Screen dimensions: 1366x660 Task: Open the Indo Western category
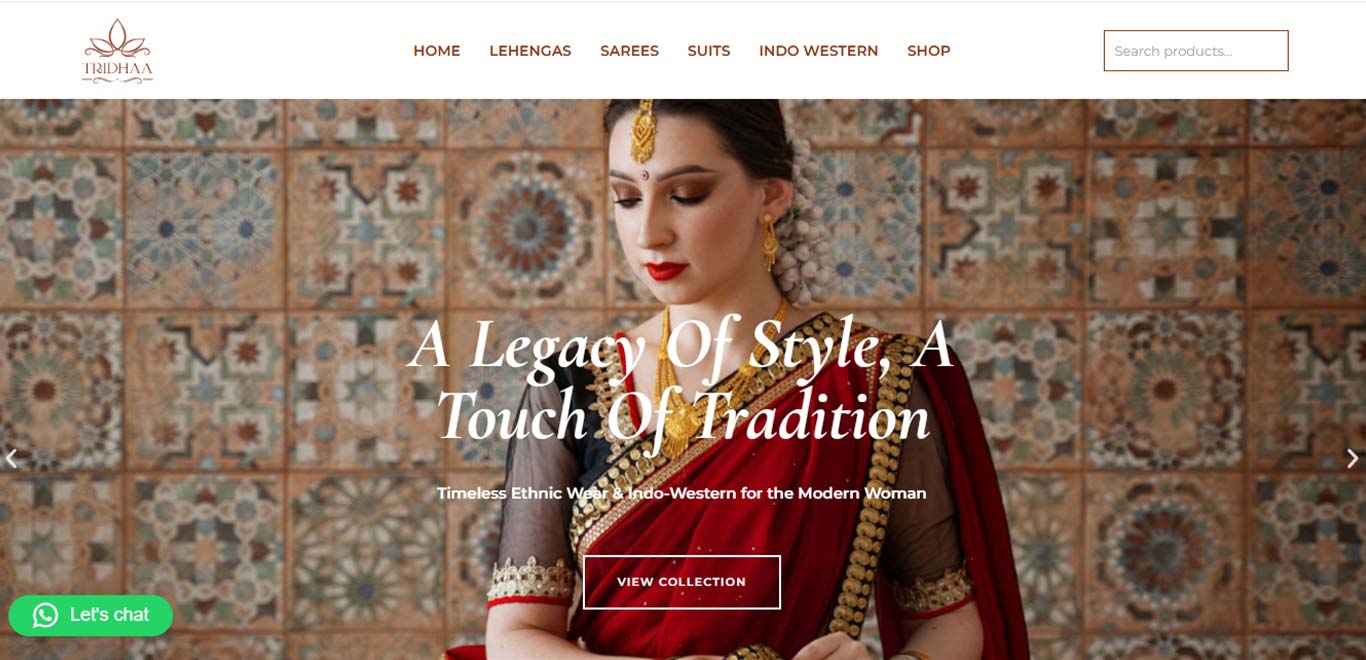point(818,51)
